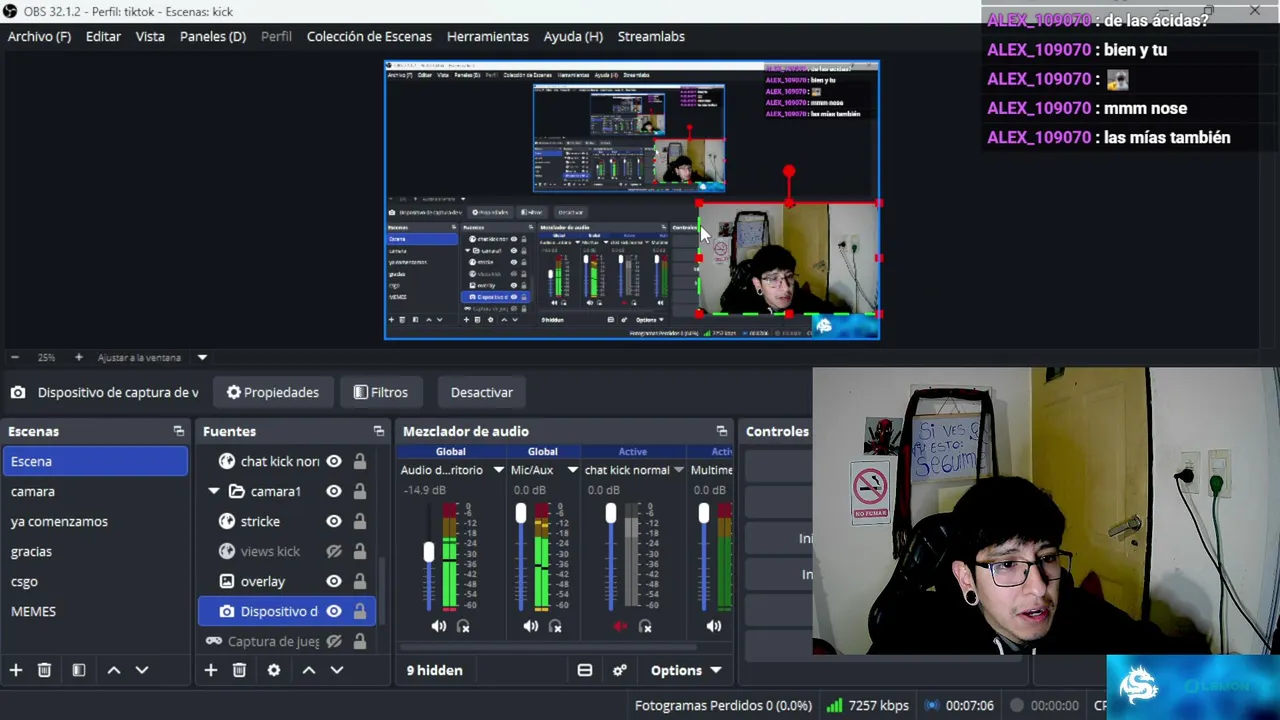This screenshot has height=720, width=1280.
Task: Open the mixer Options dropdown
Action: click(686, 670)
